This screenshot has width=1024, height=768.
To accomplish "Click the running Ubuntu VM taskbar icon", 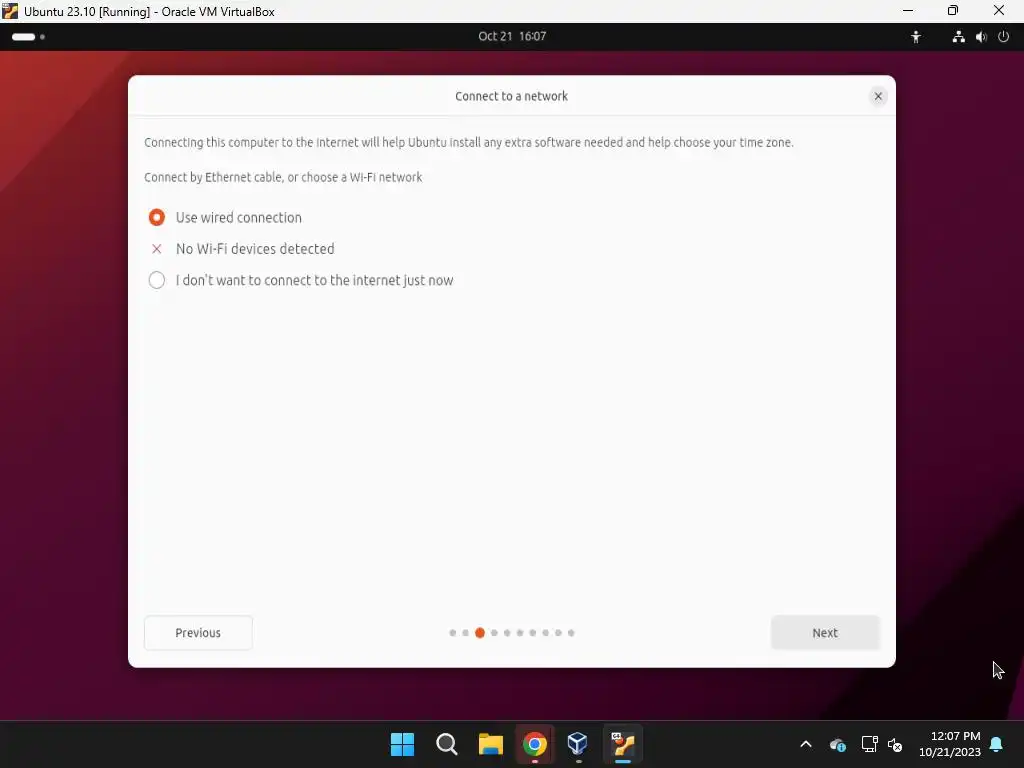I will click(622, 744).
